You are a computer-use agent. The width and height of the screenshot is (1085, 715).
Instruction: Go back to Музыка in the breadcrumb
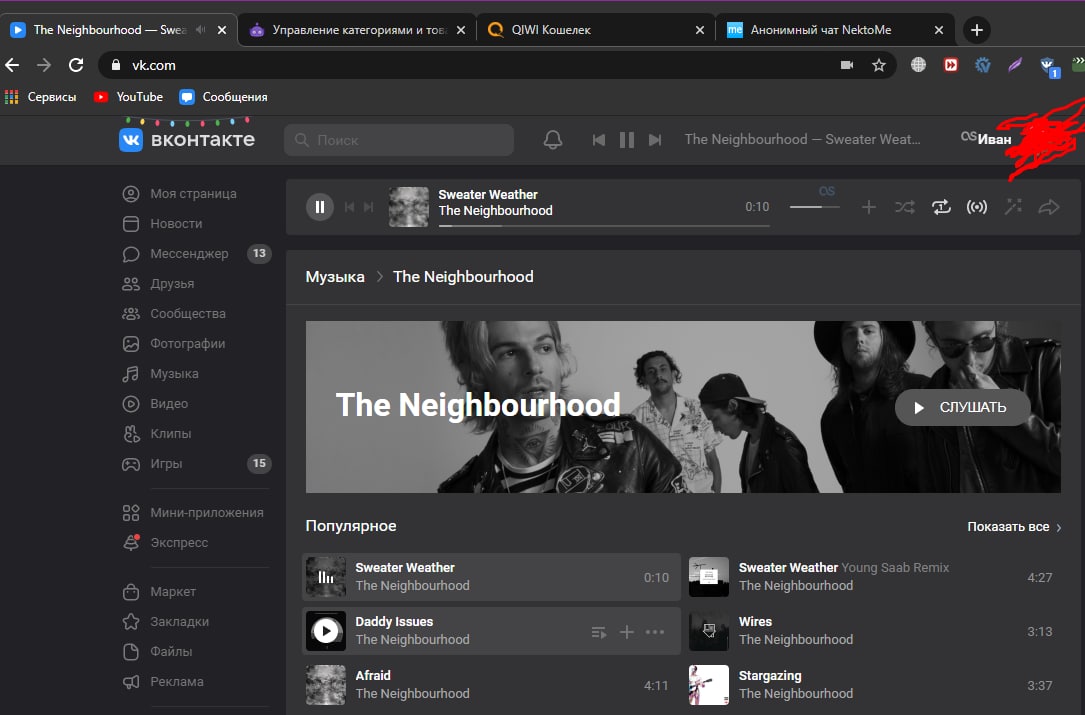coord(335,277)
